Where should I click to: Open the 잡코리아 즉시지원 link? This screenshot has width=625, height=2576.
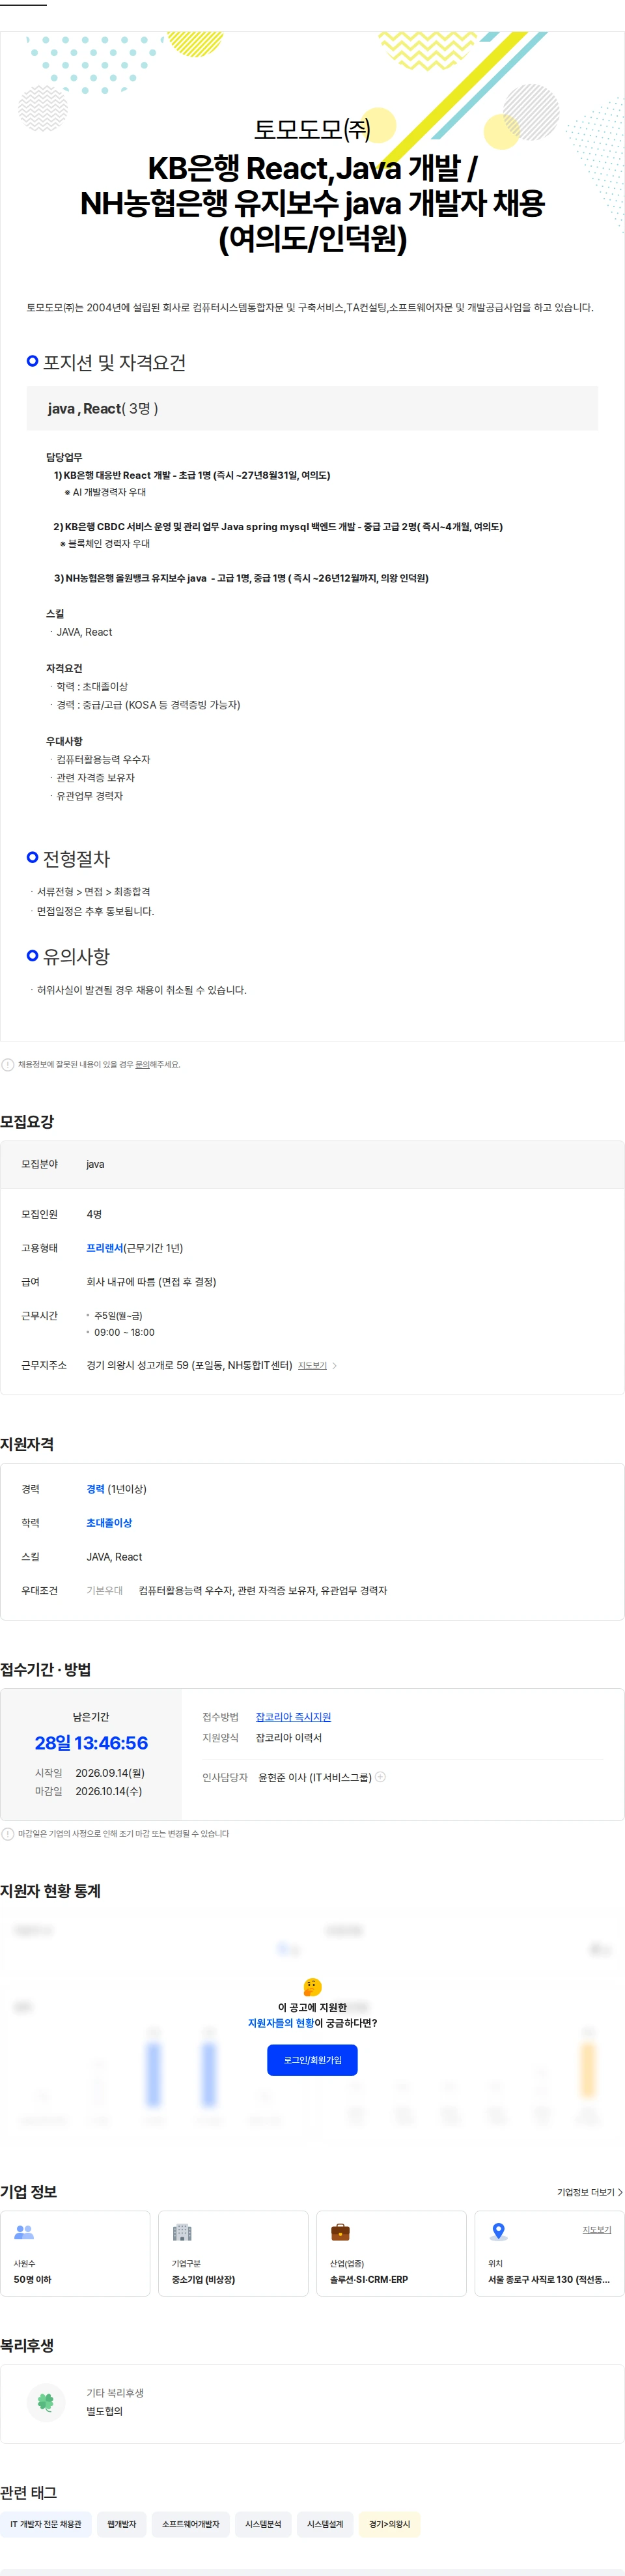tap(293, 1716)
